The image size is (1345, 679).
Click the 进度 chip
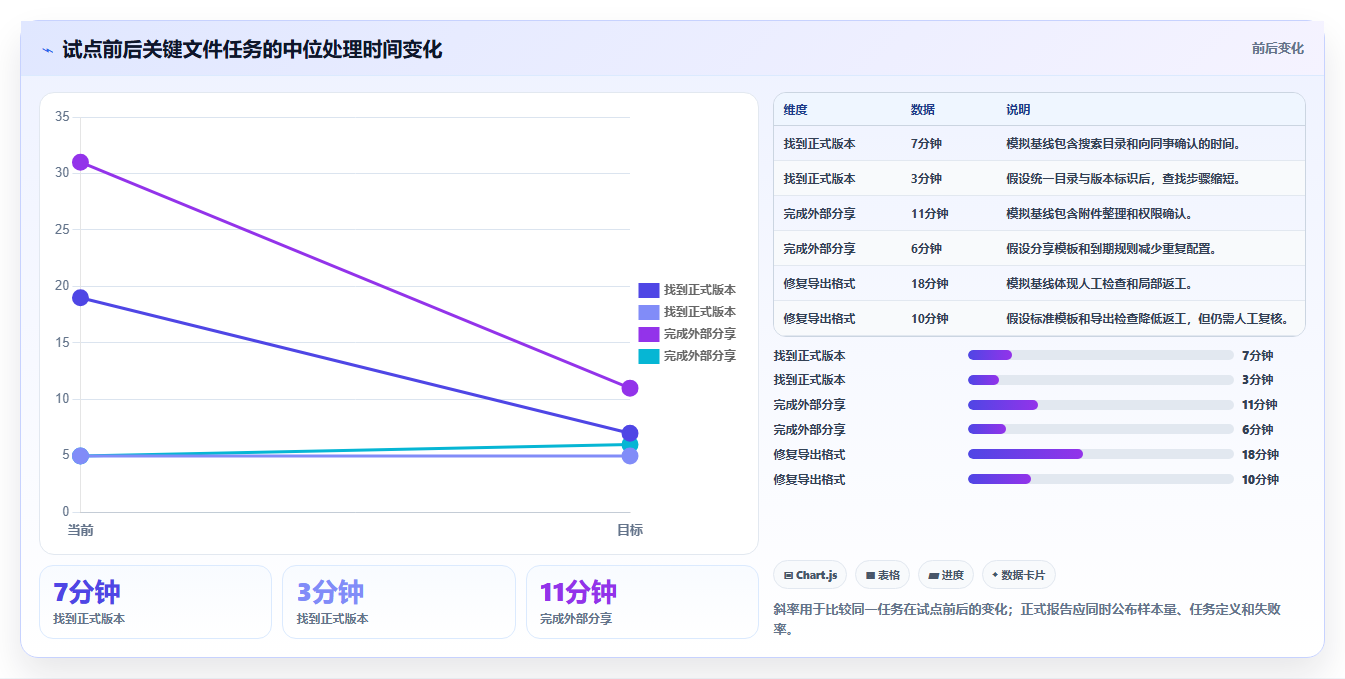946,575
